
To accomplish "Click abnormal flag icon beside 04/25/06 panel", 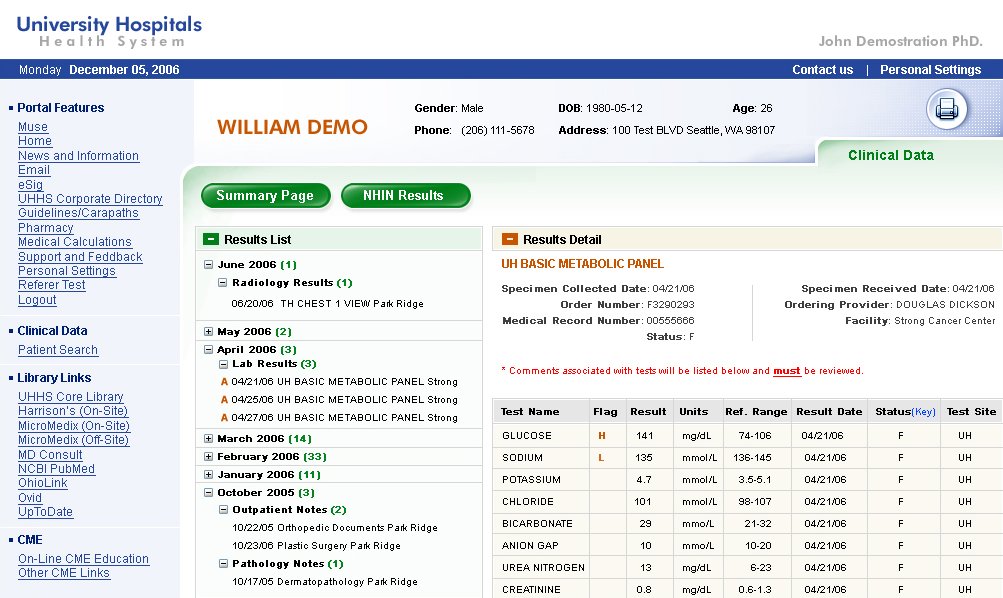I will [x=224, y=400].
